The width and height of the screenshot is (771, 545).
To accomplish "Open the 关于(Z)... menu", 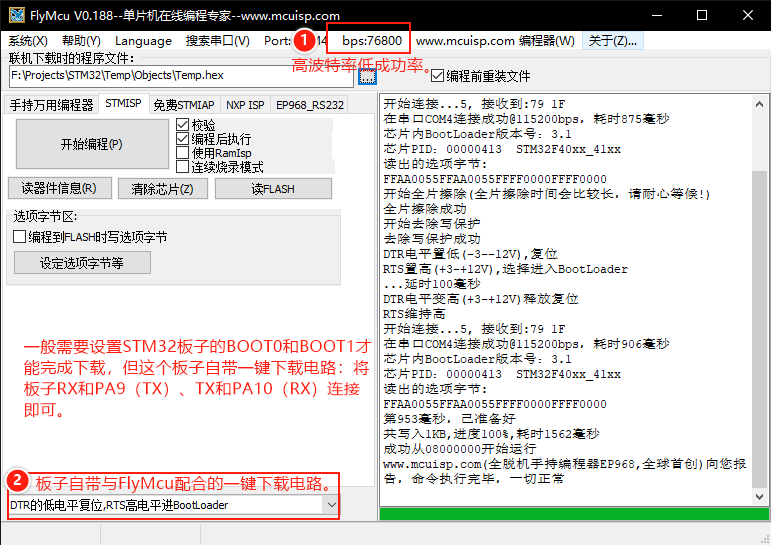I will tap(613, 41).
